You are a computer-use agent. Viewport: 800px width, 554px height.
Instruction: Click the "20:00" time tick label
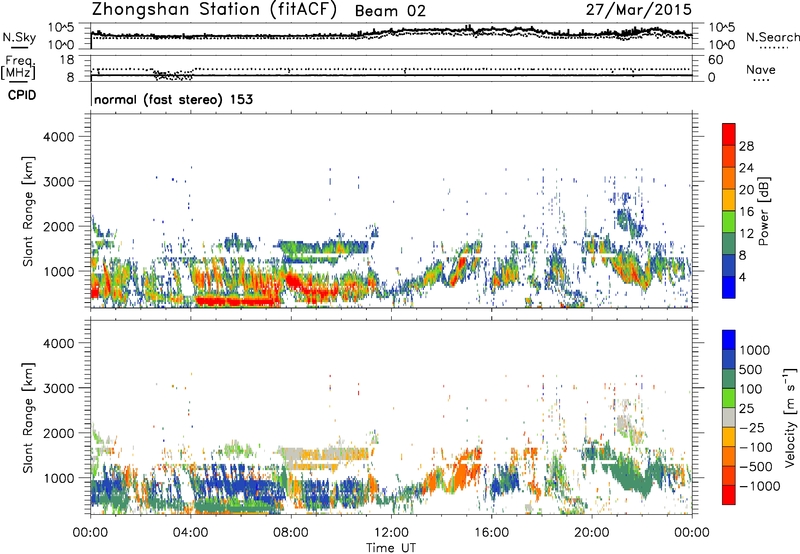pos(592,533)
